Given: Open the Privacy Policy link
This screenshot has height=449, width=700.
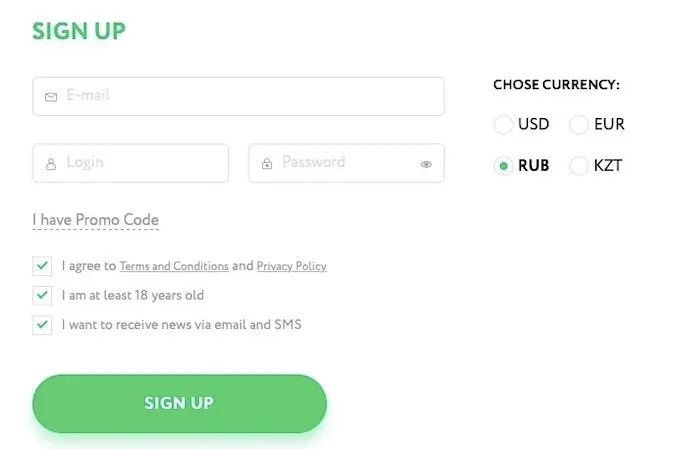Looking at the screenshot, I should click(x=291, y=267).
